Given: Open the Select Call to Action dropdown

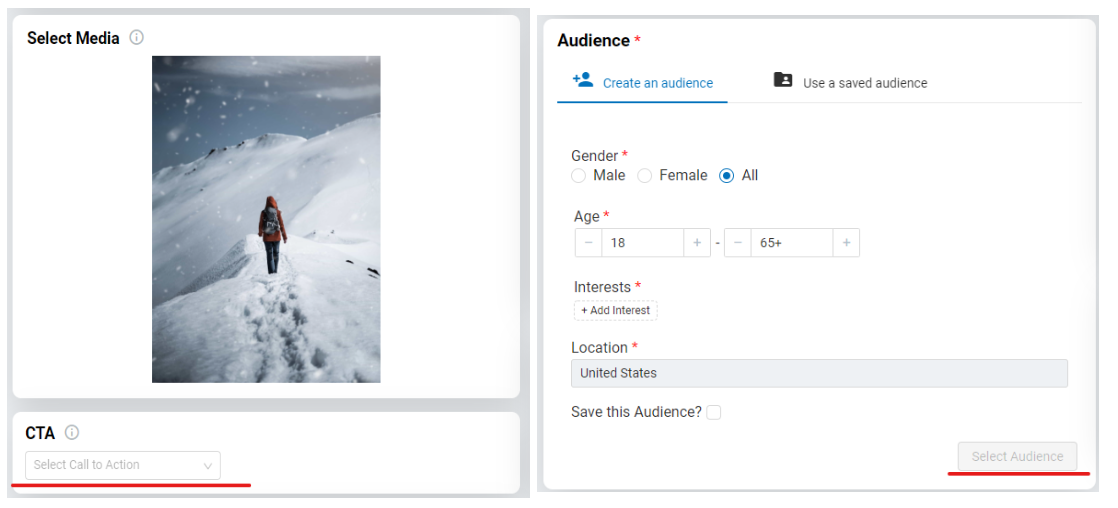Looking at the screenshot, I should tap(123, 465).
